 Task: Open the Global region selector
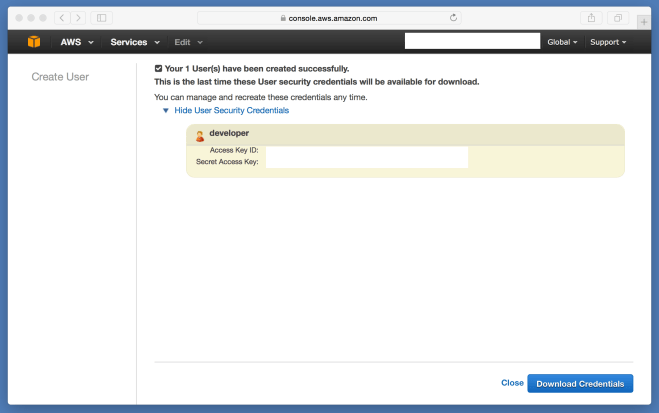562,42
